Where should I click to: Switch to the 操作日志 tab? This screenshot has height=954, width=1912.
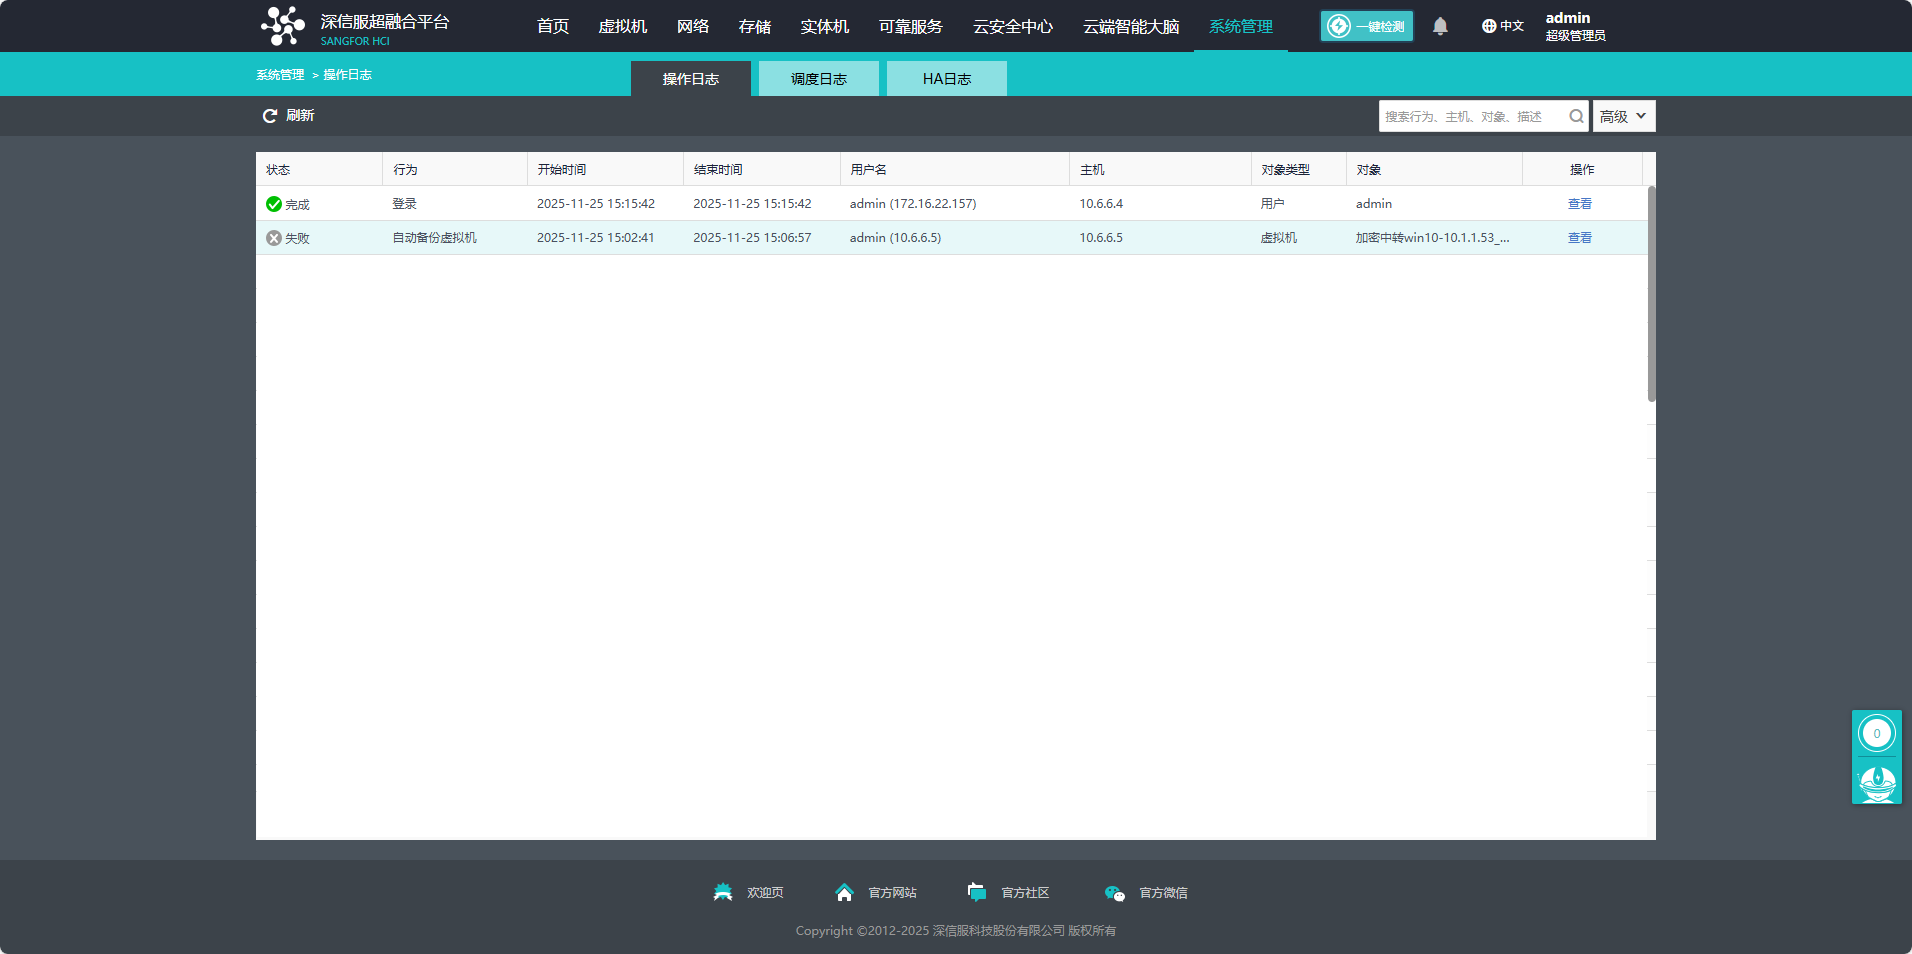[x=691, y=79]
